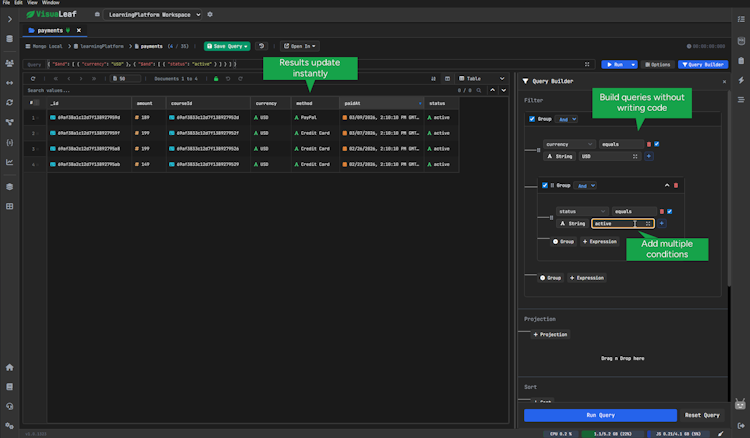Open the File menu

click(x=6, y=2)
